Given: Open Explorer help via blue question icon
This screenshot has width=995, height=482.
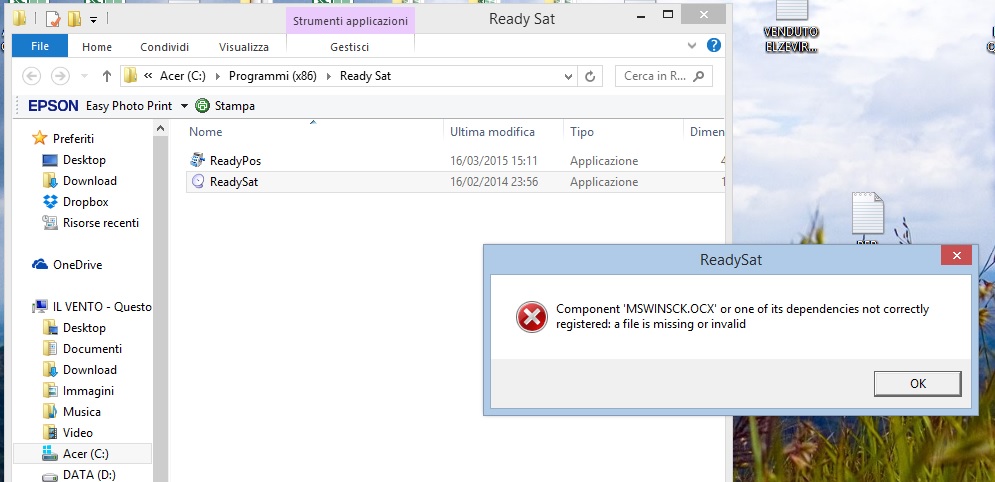Looking at the screenshot, I should [714, 45].
